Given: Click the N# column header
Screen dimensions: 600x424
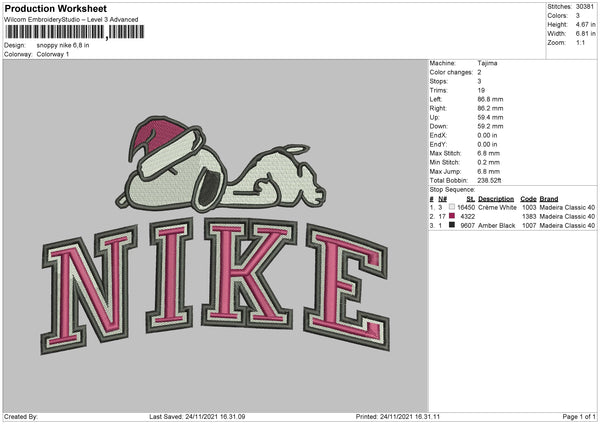Looking at the screenshot, I should coord(442,199).
